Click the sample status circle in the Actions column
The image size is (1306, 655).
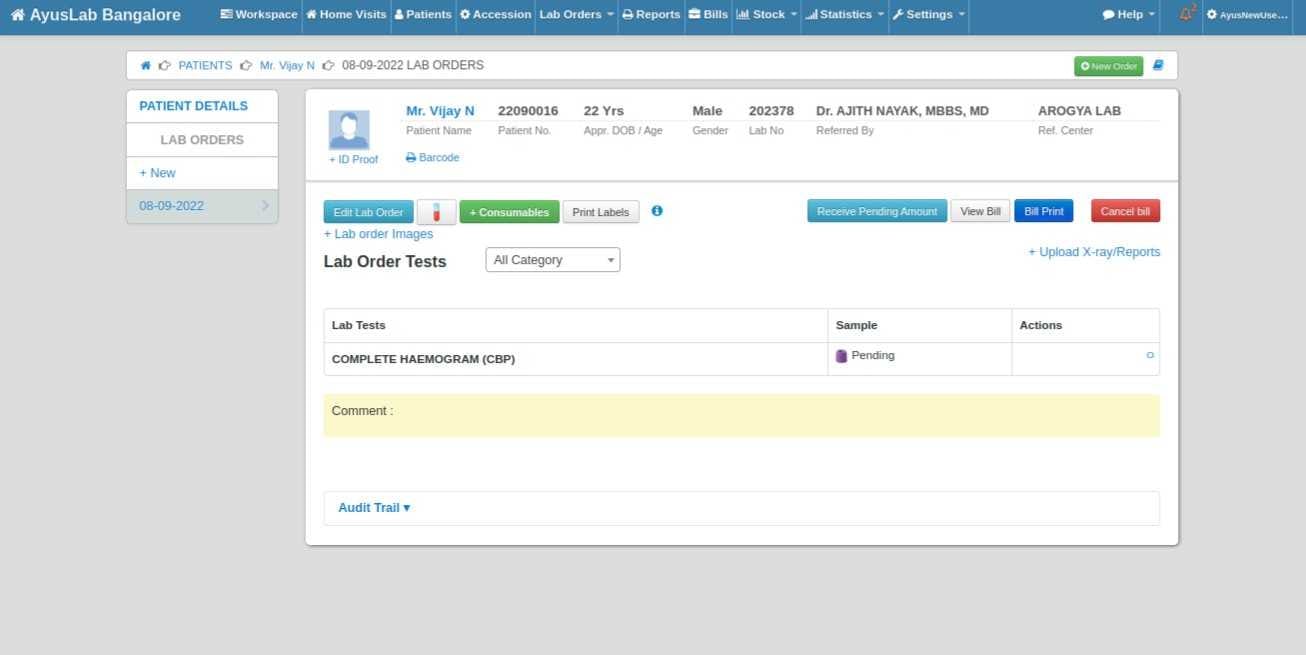click(1150, 355)
